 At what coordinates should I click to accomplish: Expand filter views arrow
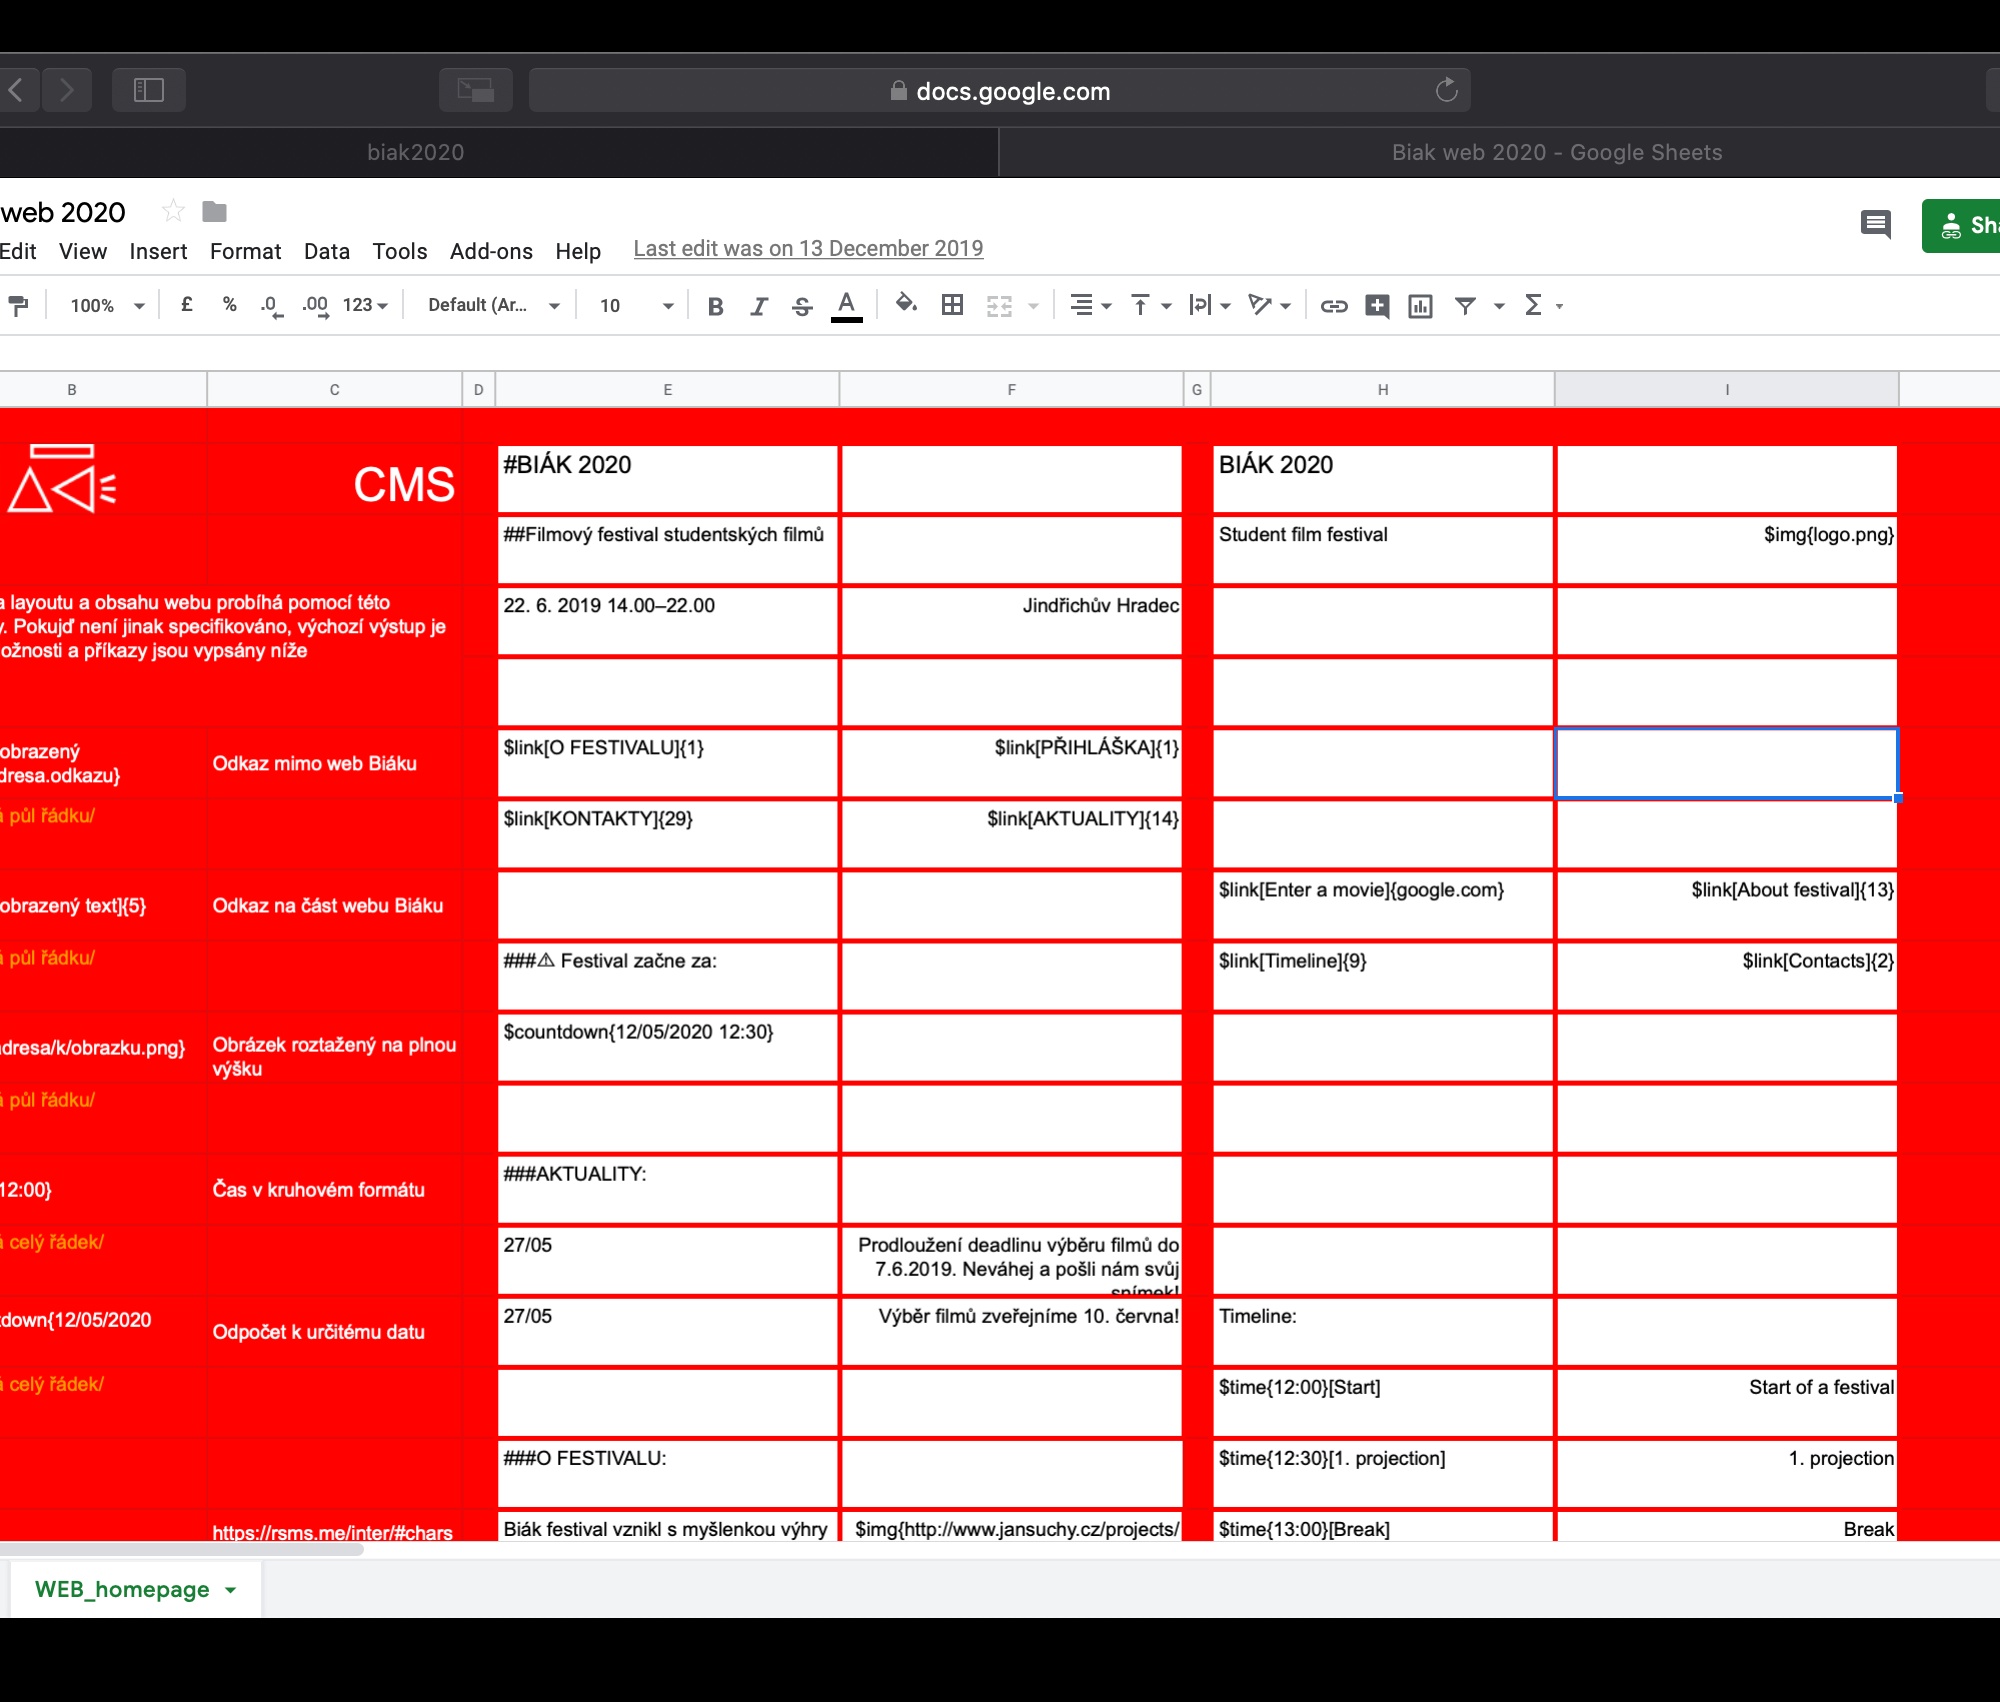[1499, 306]
